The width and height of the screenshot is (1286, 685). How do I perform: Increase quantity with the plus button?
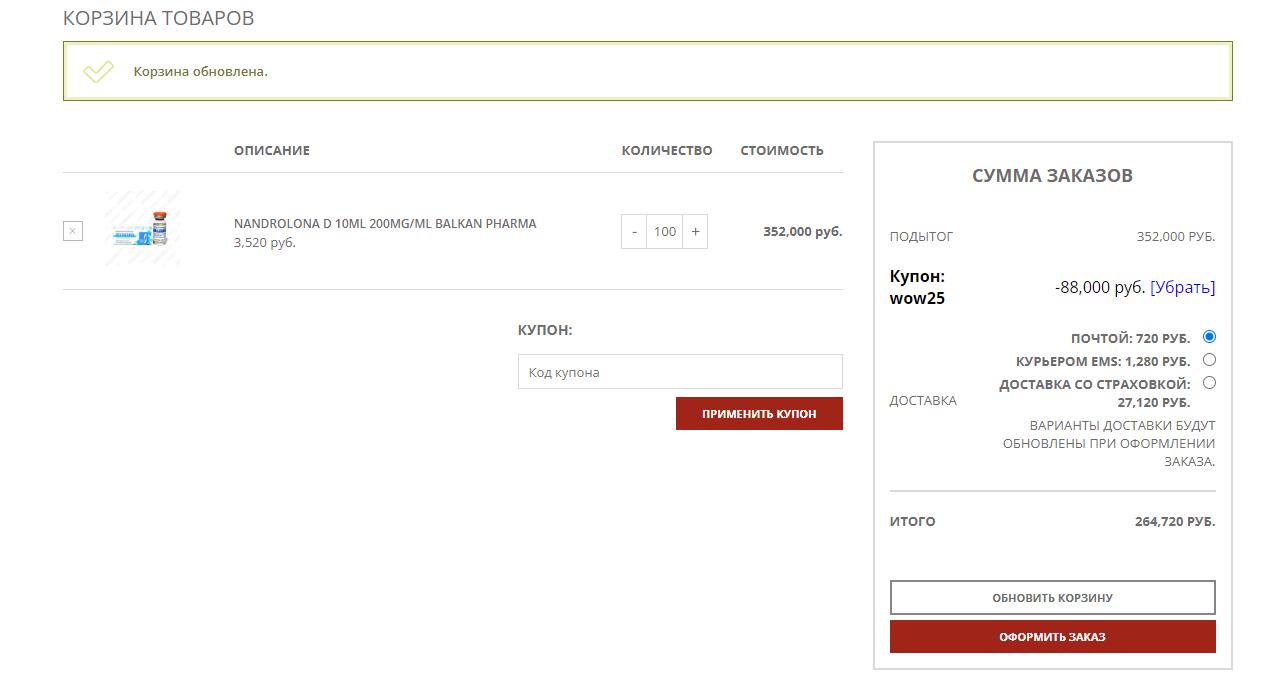(x=695, y=231)
